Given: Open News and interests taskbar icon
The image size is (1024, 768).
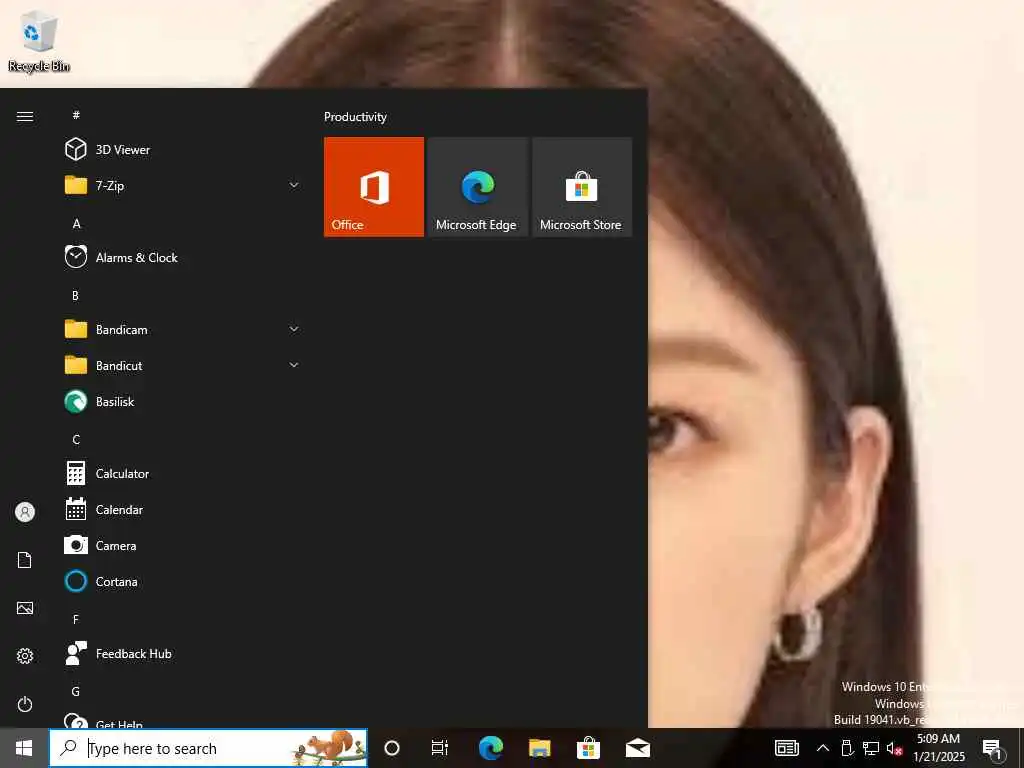Looking at the screenshot, I should click(x=786, y=748).
